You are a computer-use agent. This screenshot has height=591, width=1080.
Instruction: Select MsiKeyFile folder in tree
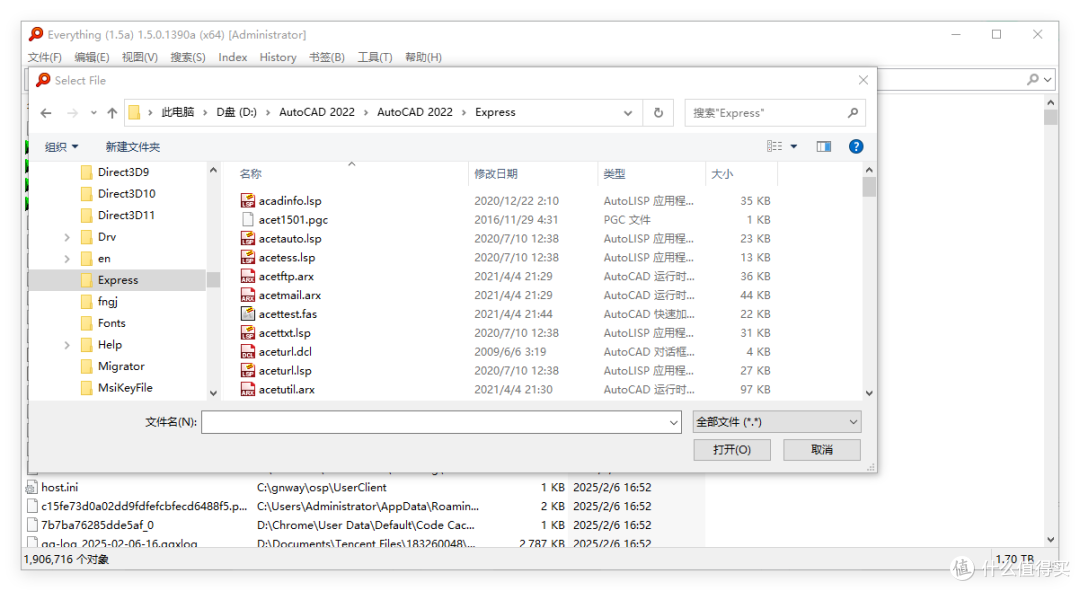point(125,388)
